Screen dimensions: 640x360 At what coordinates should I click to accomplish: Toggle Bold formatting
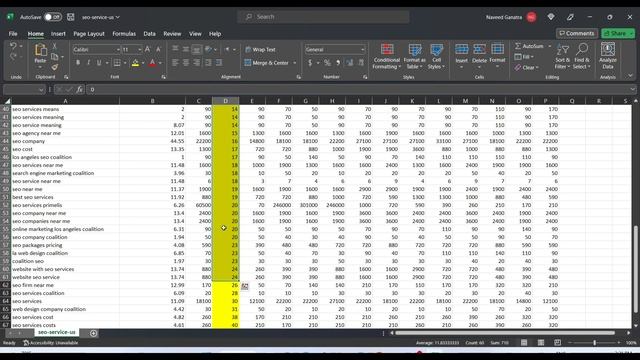[x=78, y=63]
